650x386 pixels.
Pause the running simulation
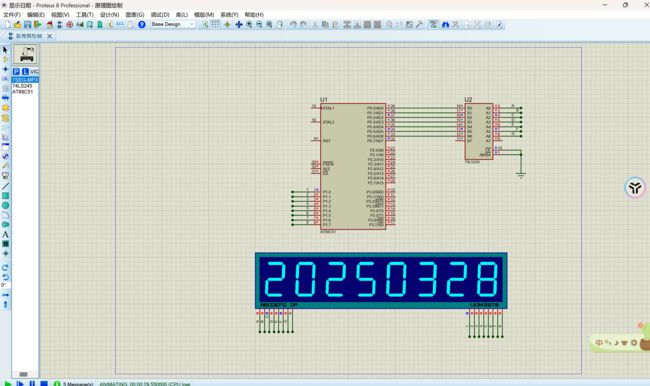click(x=32, y=383)
